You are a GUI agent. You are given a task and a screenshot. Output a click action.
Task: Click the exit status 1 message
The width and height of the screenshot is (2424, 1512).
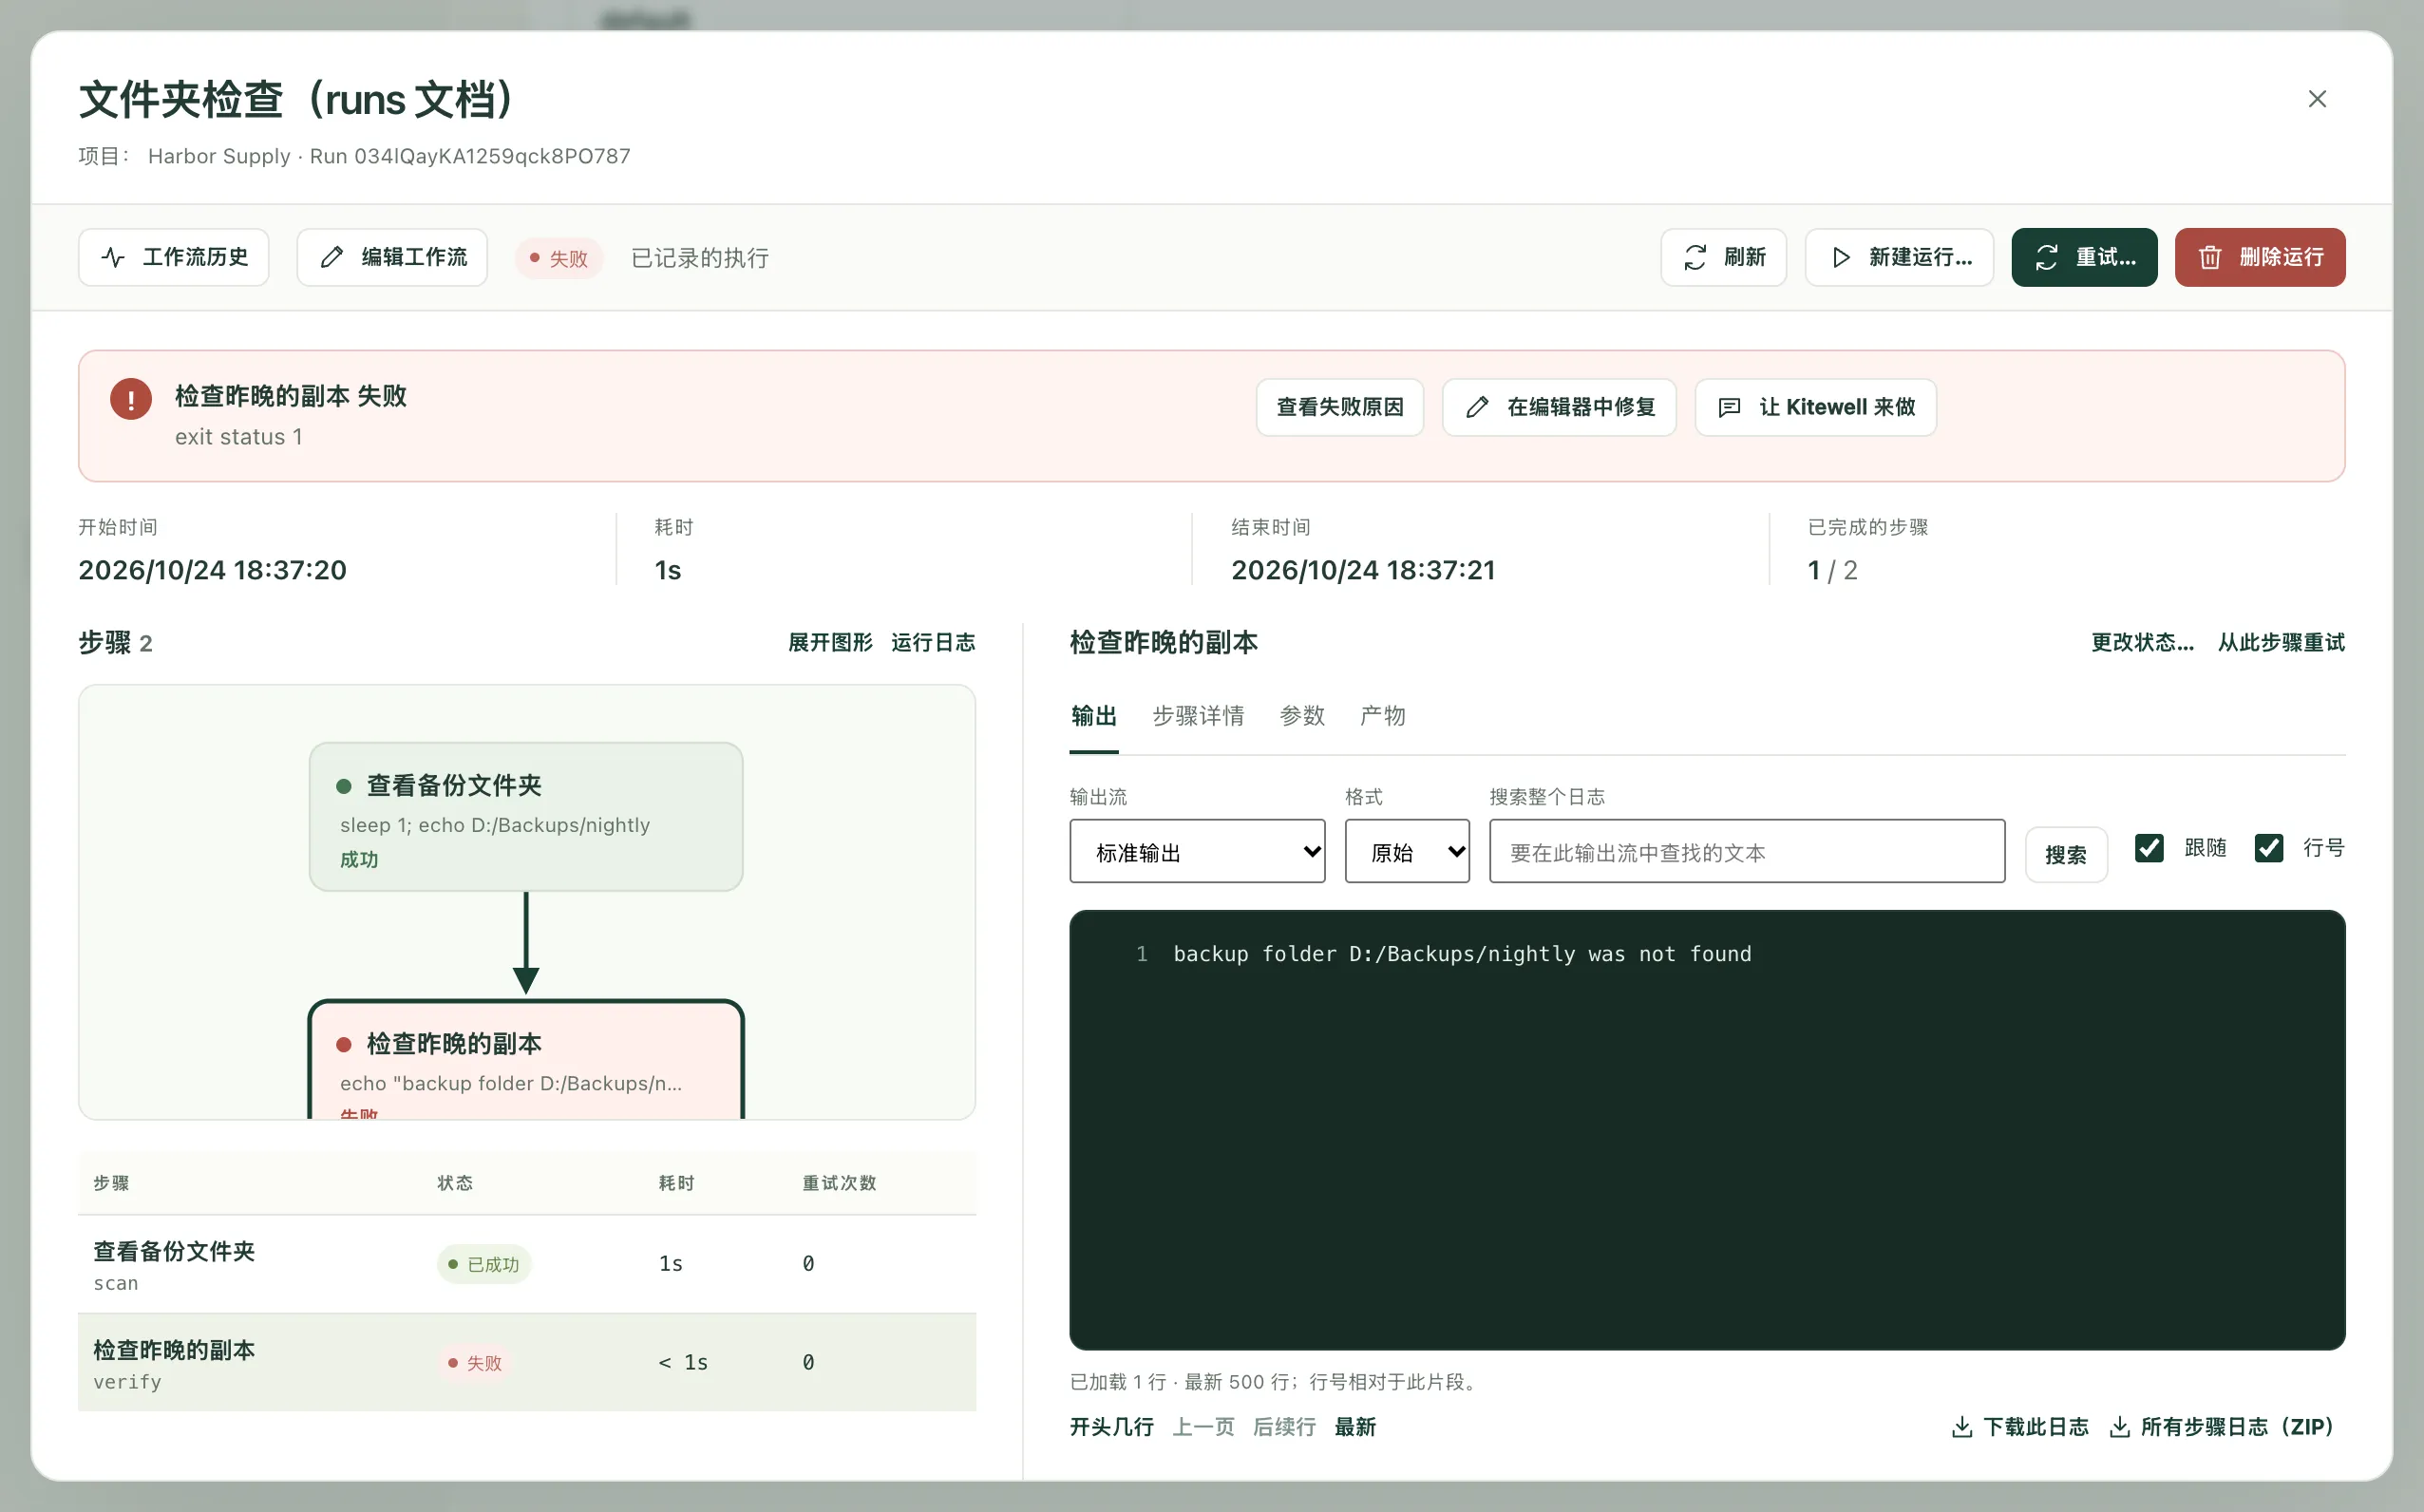(238, 437)
